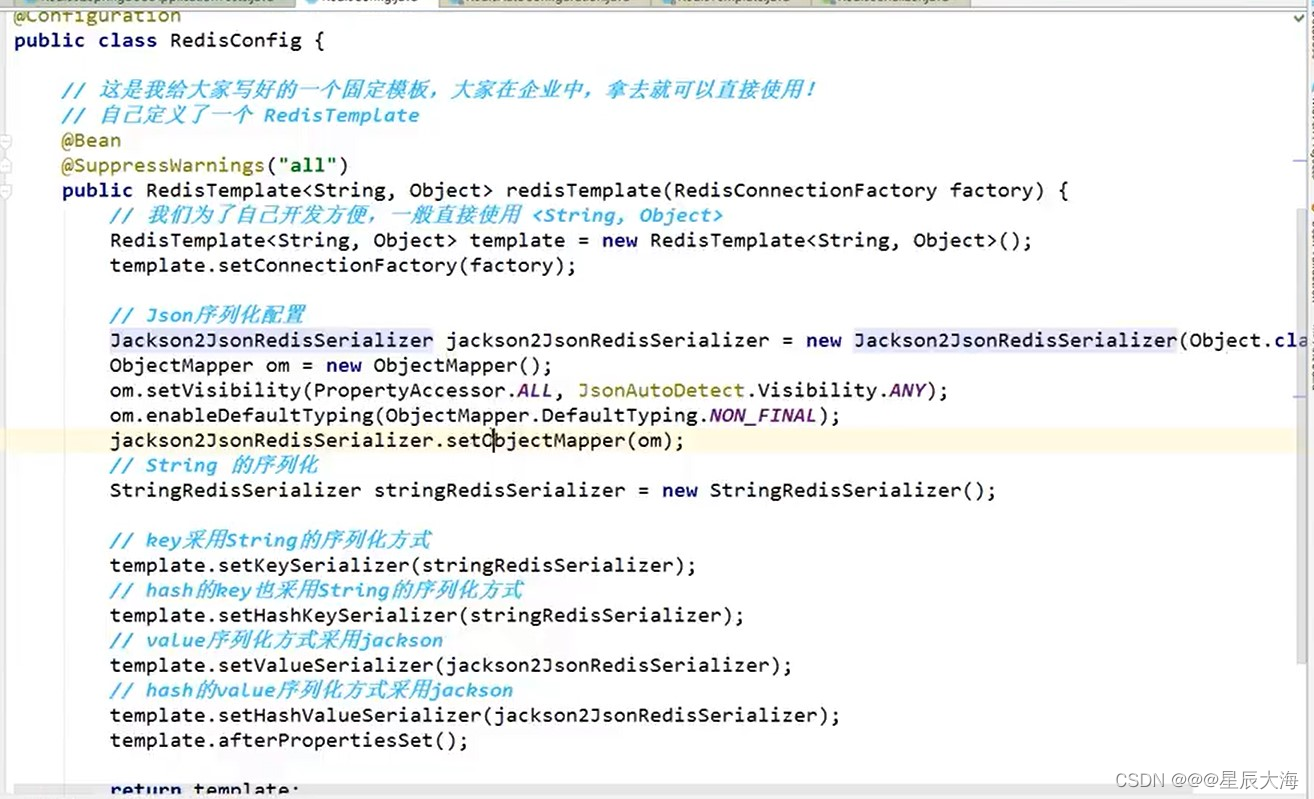Click template.setHashKeySerializer line

(x=427, y=616)
